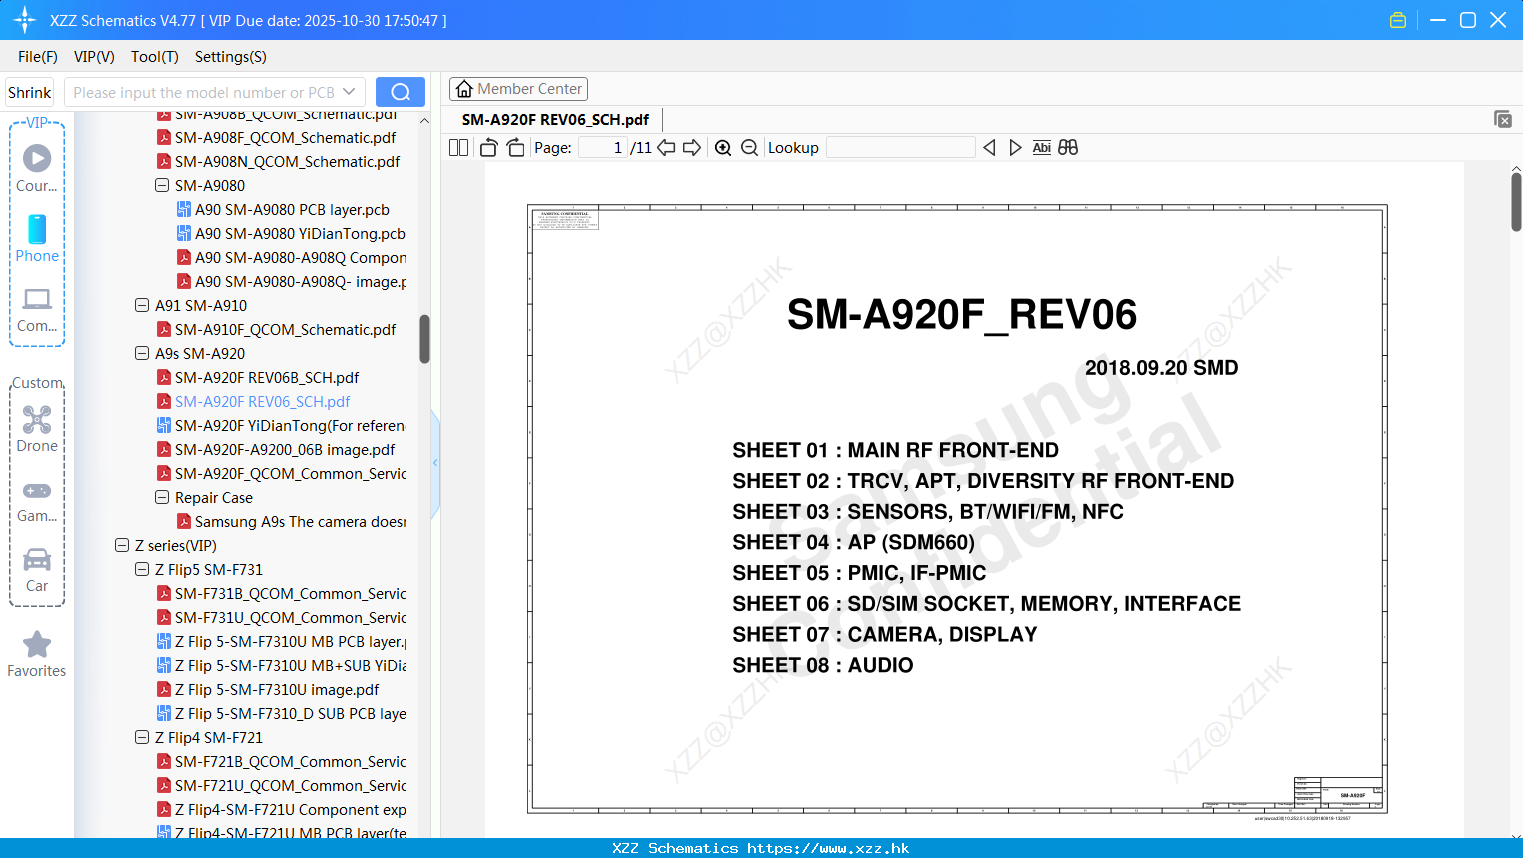Click the blue search button
Image resolution: width=1523 pixels, height=858 pixels.
click(x=400, y=92)
